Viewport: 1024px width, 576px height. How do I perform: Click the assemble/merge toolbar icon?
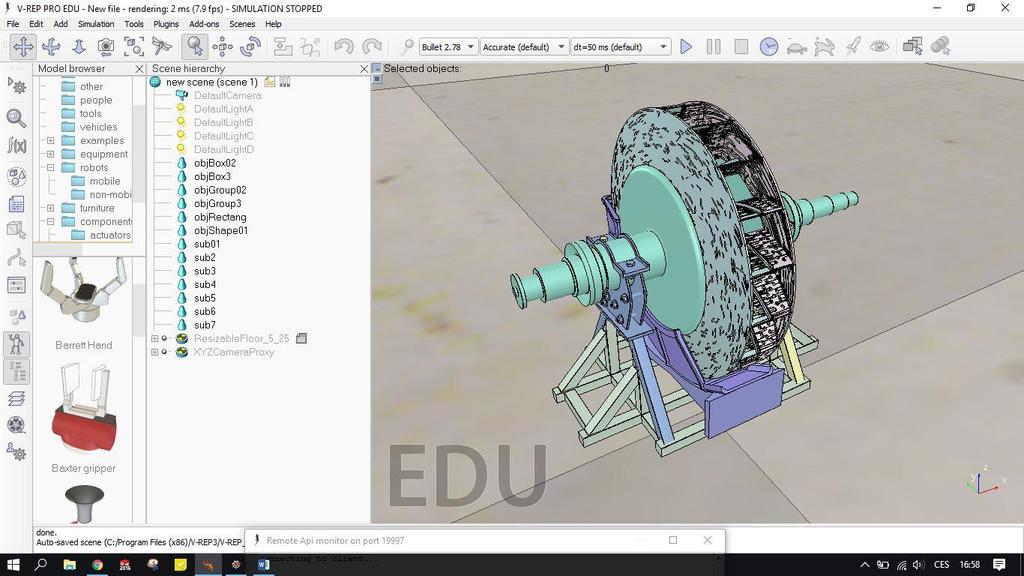click(x=283, y=46)
